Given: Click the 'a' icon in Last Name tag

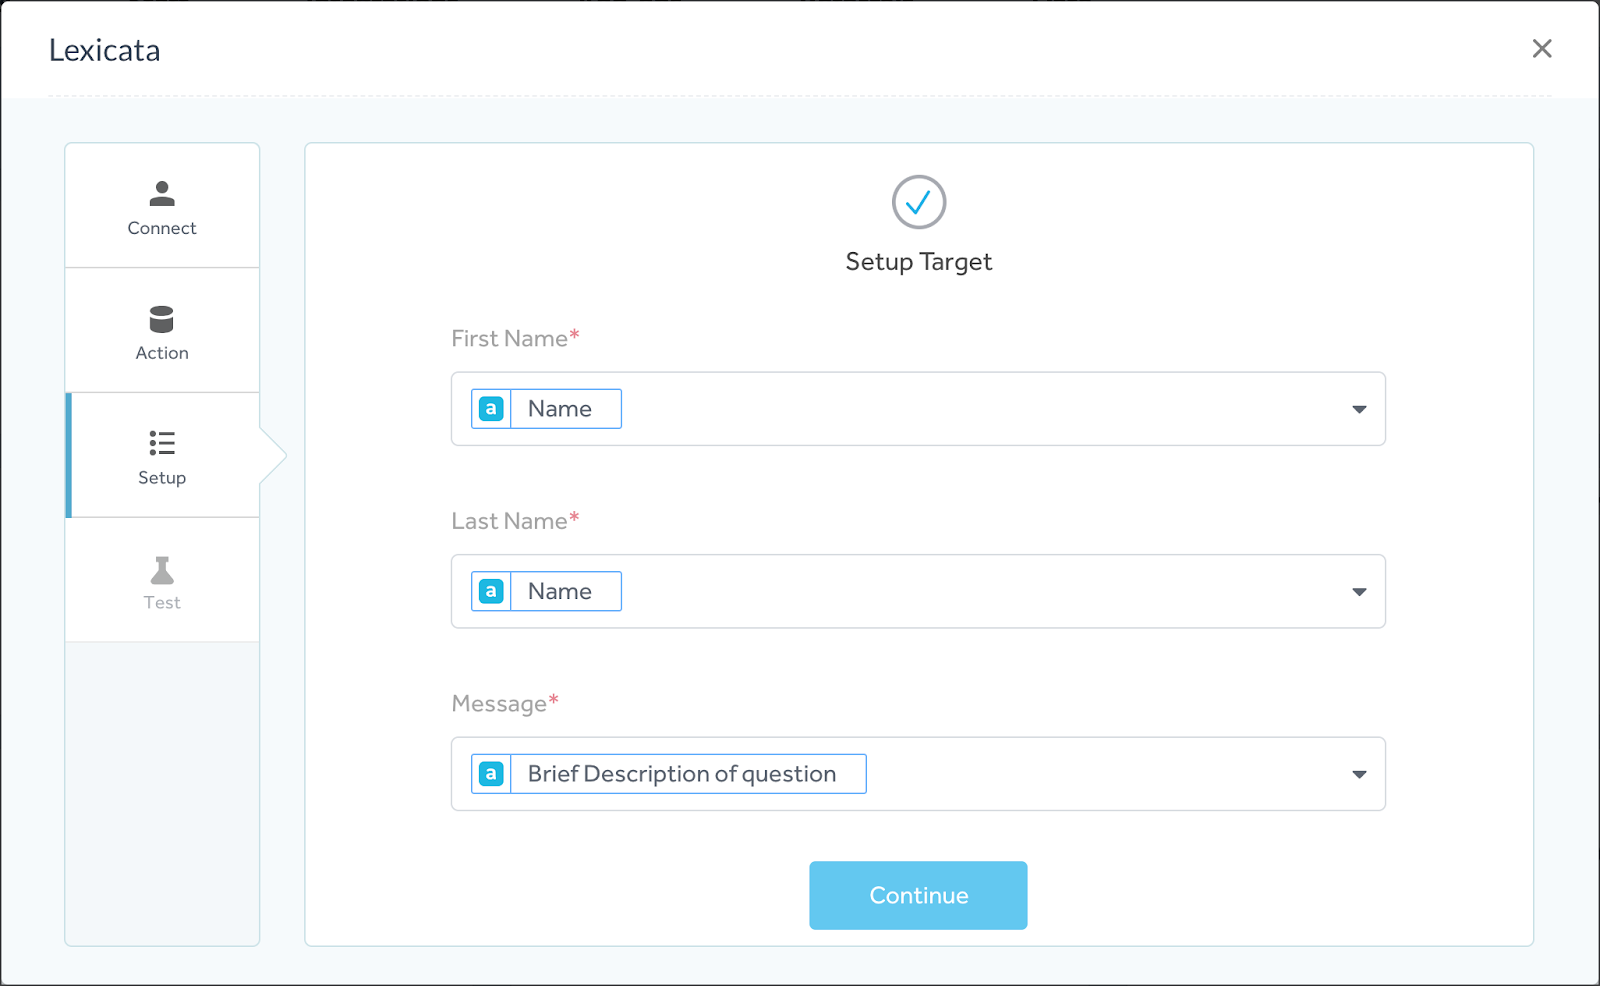Looking at the screenshot, I should tap(491, 592).
